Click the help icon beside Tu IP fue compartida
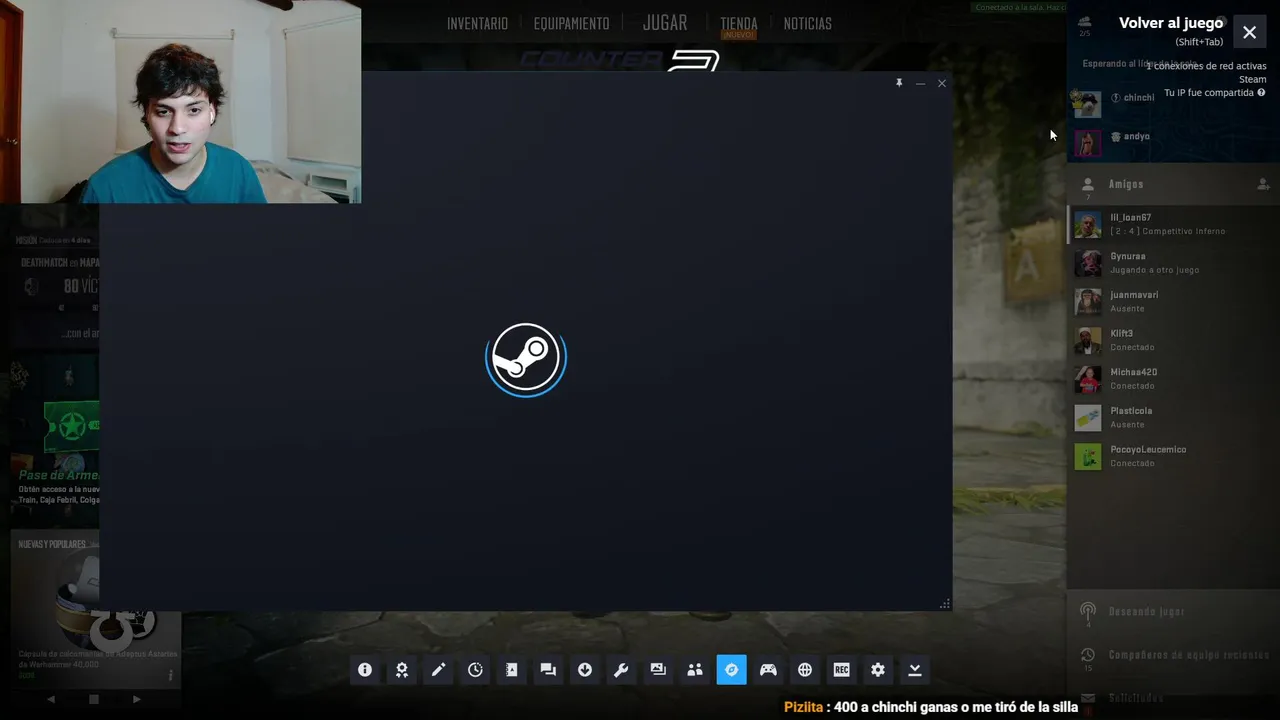1280x720 pixels. tap(1261, 93)
